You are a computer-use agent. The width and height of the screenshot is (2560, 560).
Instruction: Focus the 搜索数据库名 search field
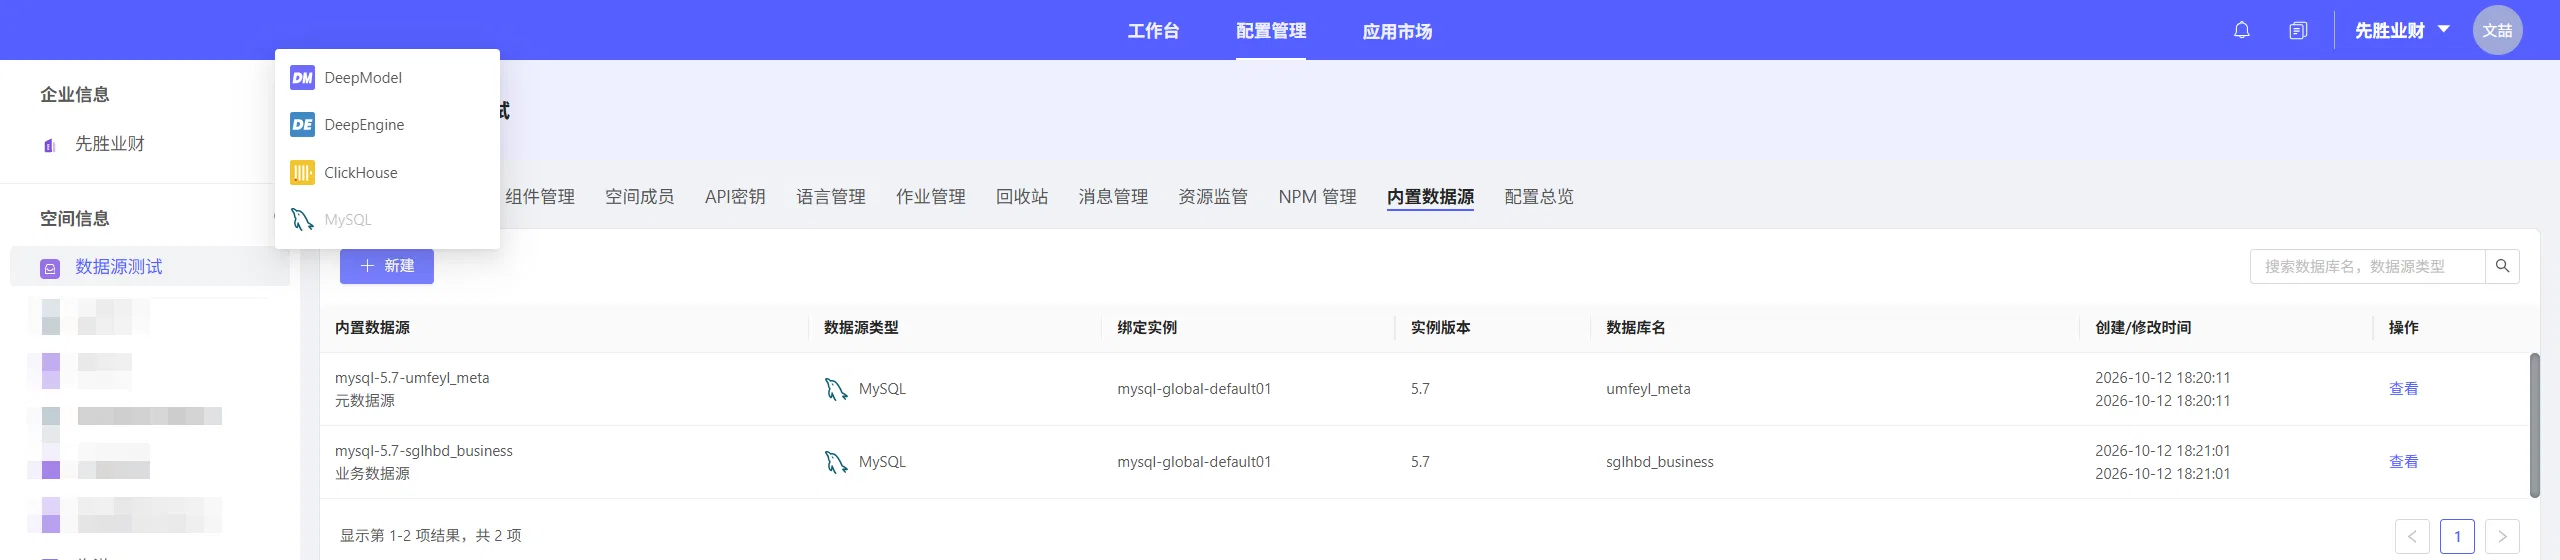tap(2367, 266)
